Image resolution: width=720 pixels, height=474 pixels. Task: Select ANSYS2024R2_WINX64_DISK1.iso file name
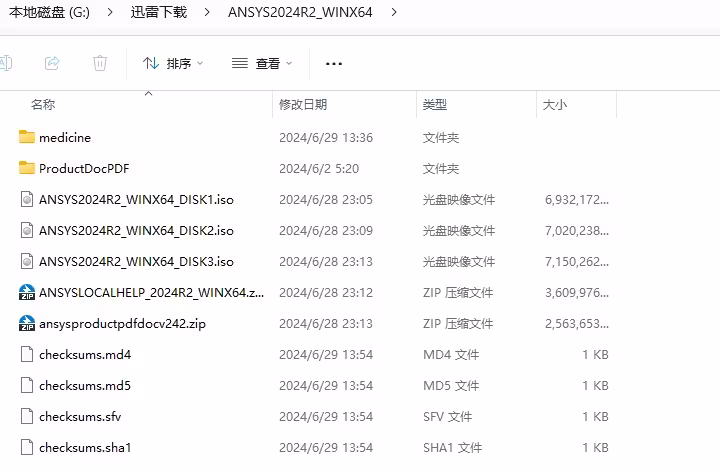[x=136, y=200]
